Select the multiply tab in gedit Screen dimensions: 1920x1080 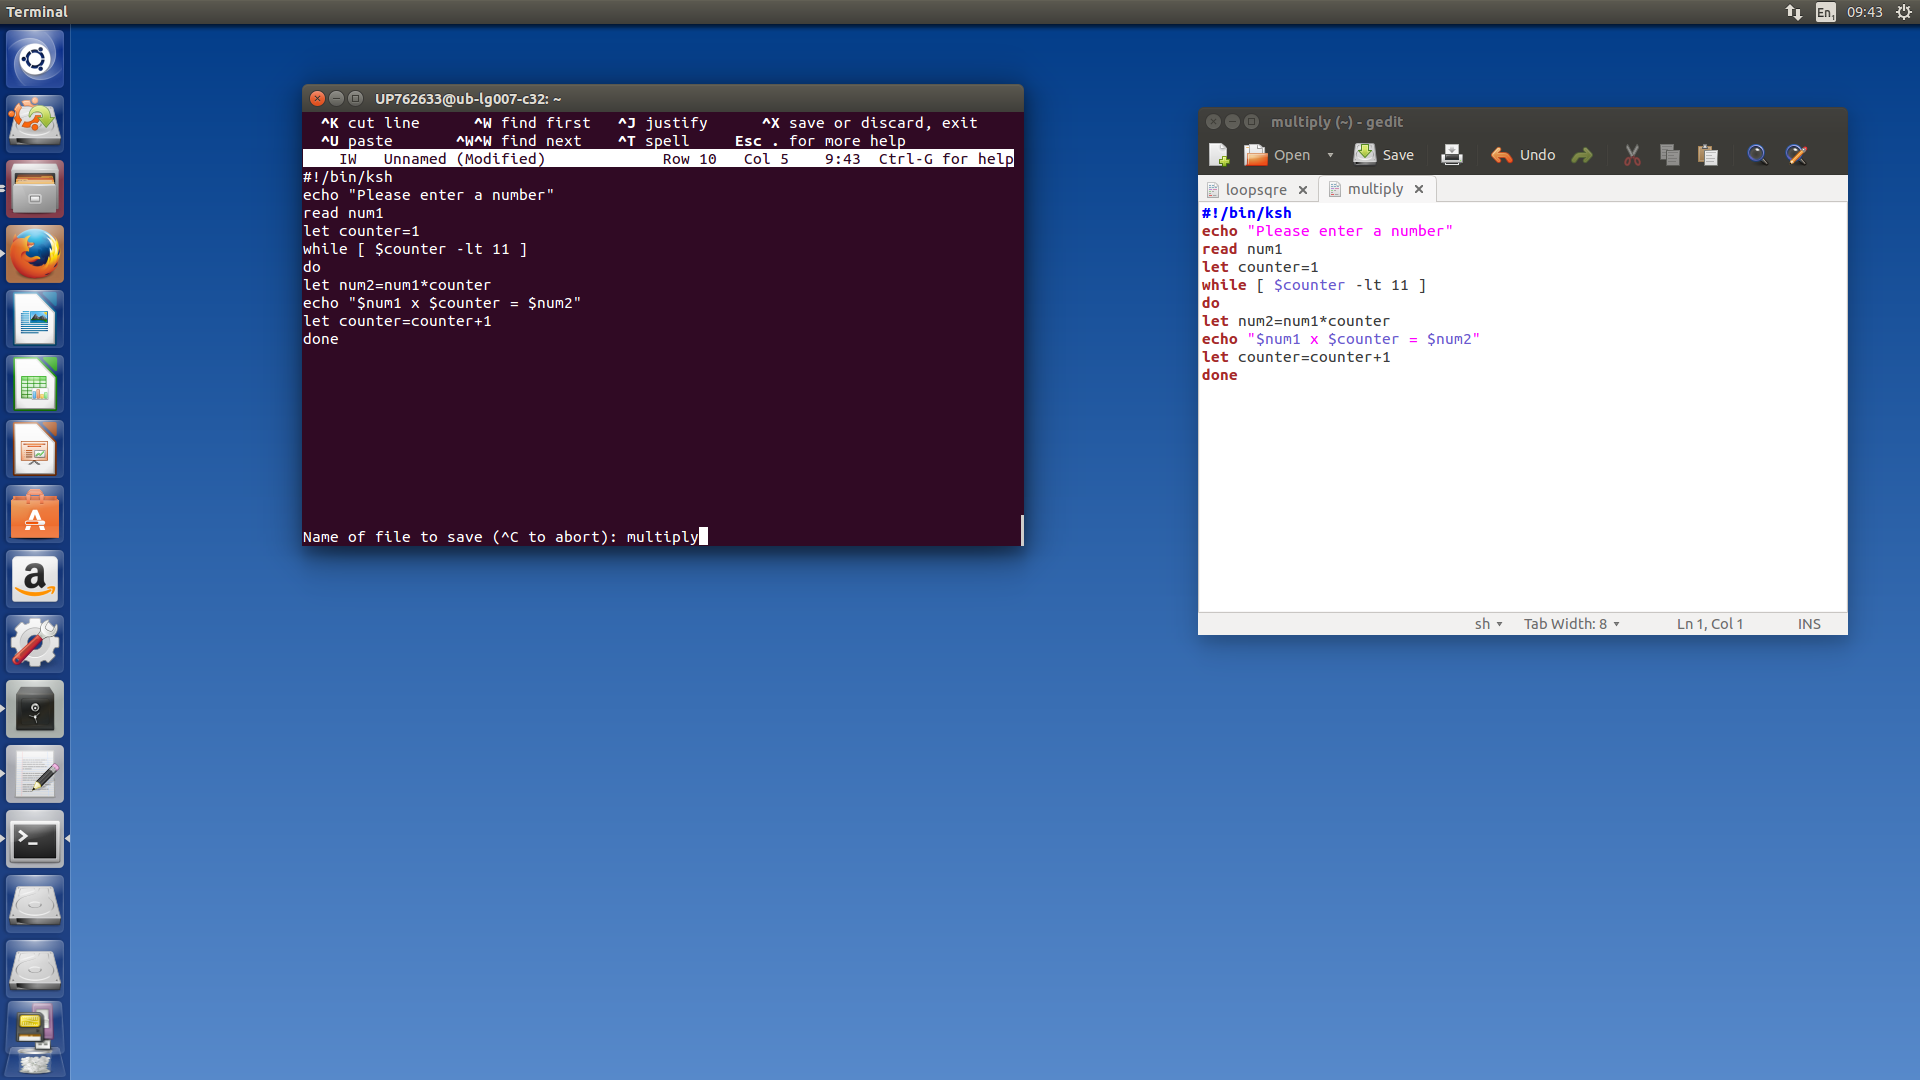(x=1375, y=189)
